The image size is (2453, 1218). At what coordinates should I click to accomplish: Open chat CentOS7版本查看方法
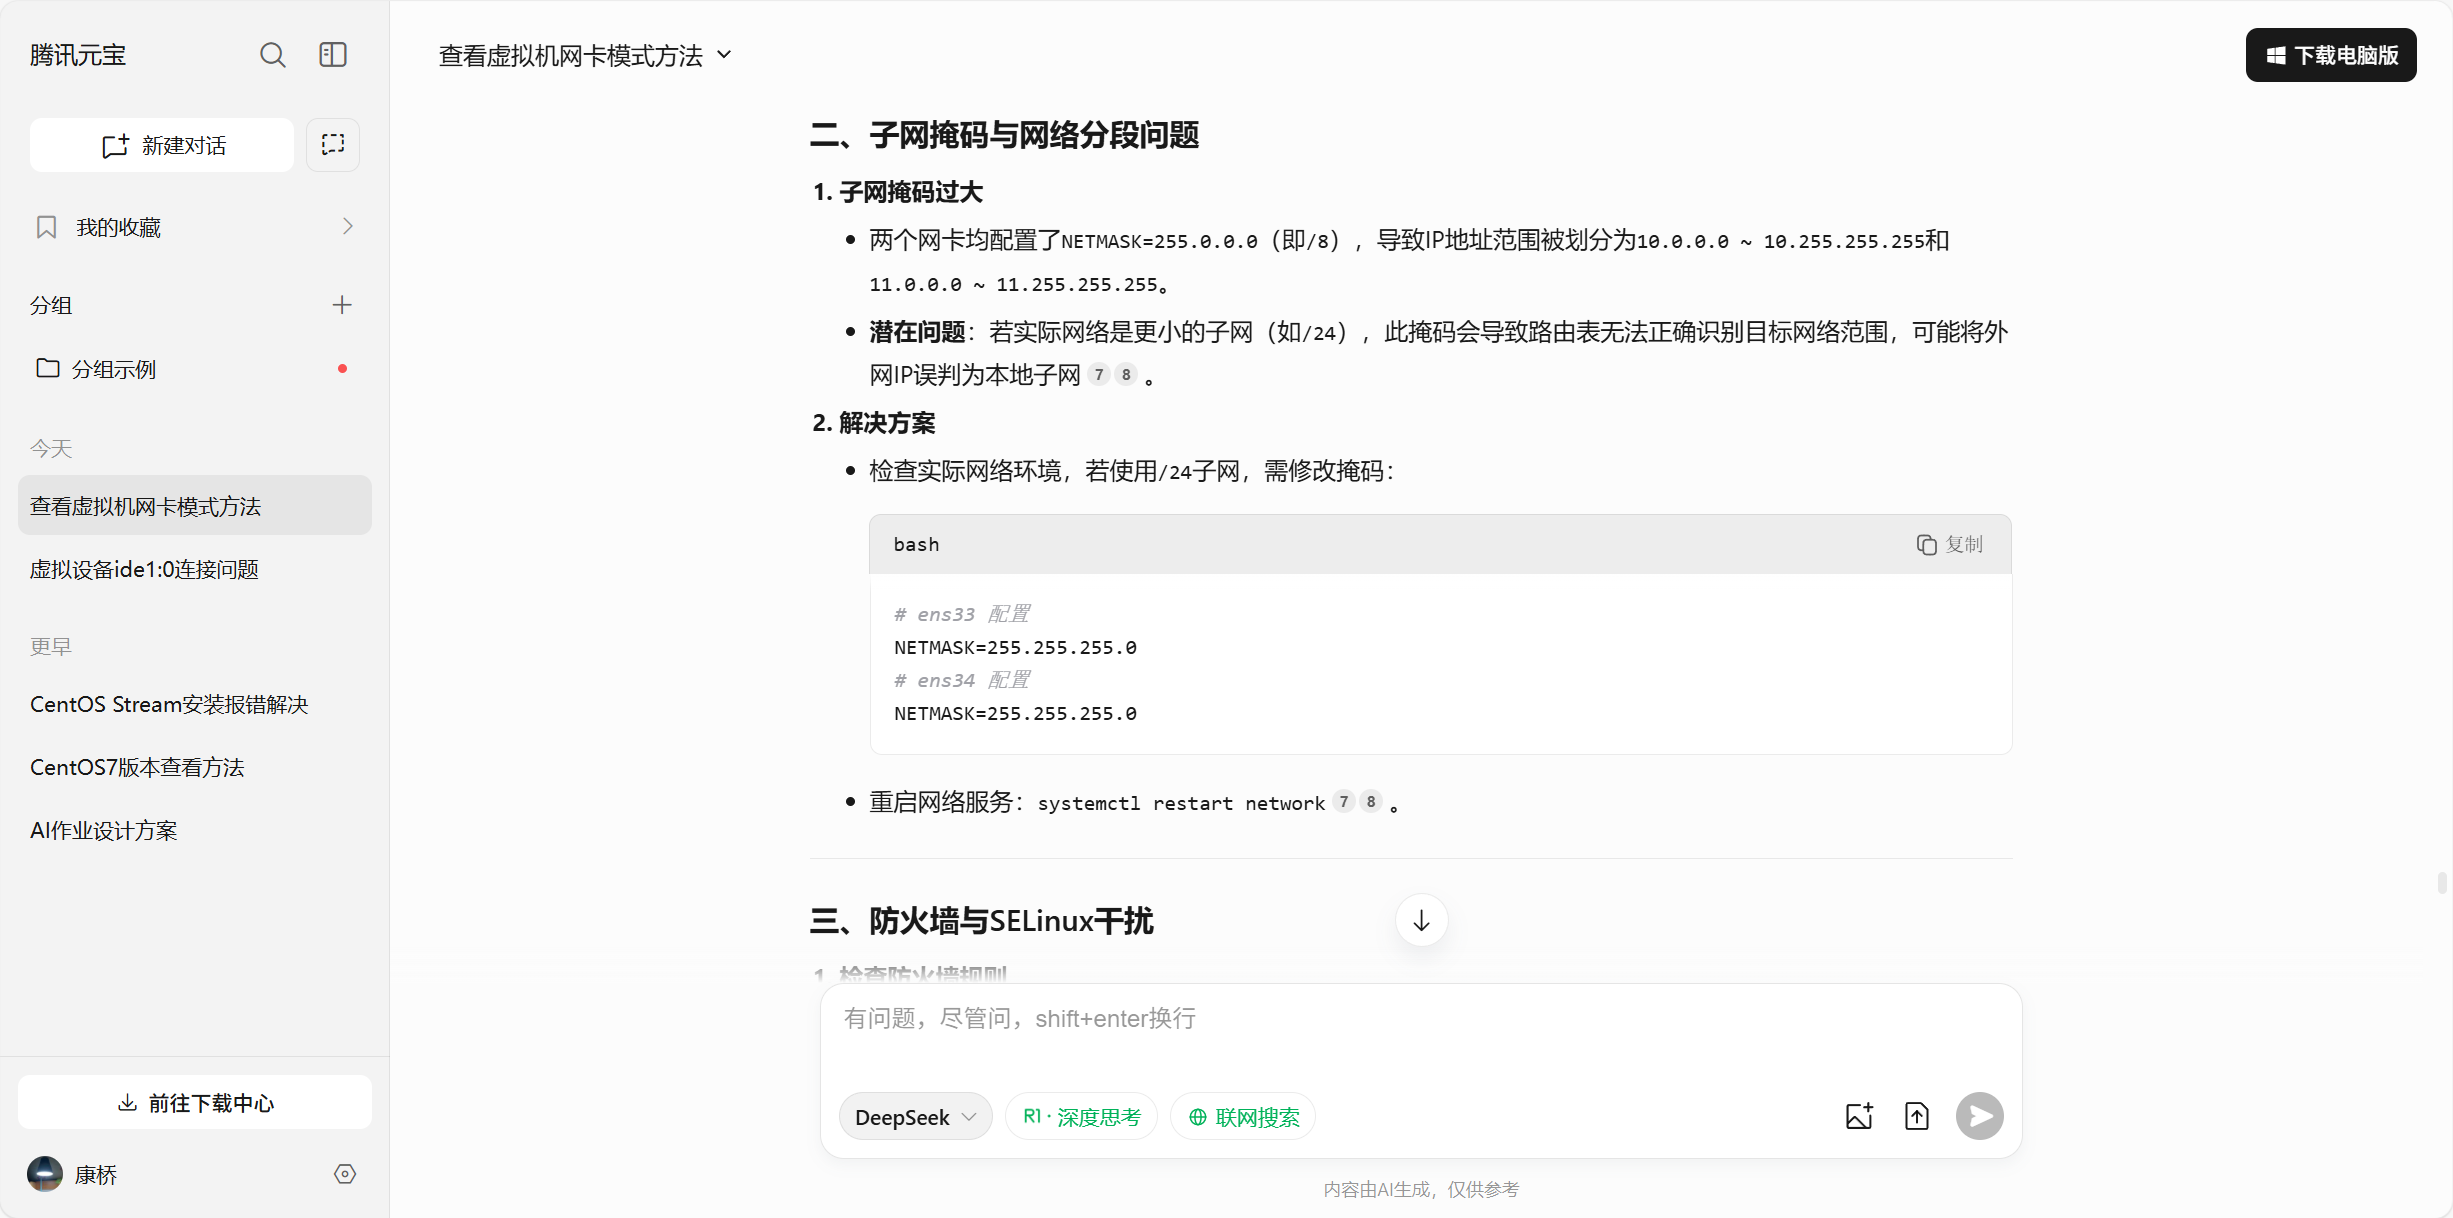point(137,767)
